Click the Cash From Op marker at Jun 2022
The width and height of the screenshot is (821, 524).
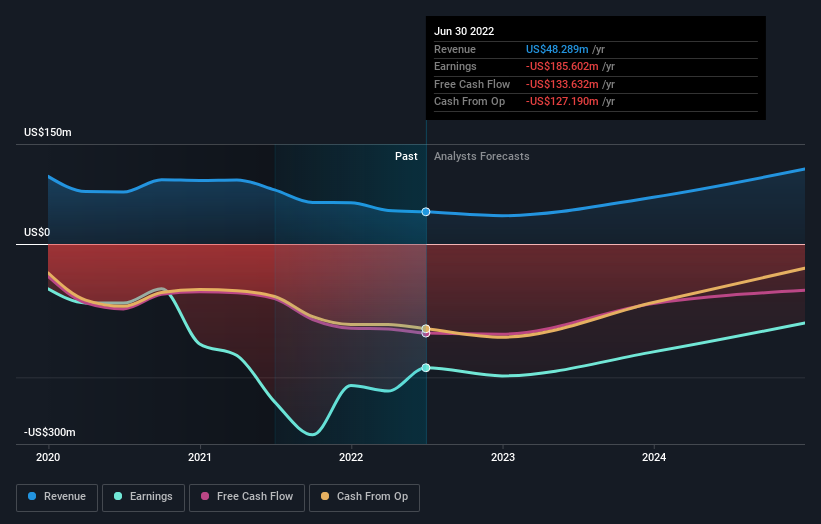[426, 329]
